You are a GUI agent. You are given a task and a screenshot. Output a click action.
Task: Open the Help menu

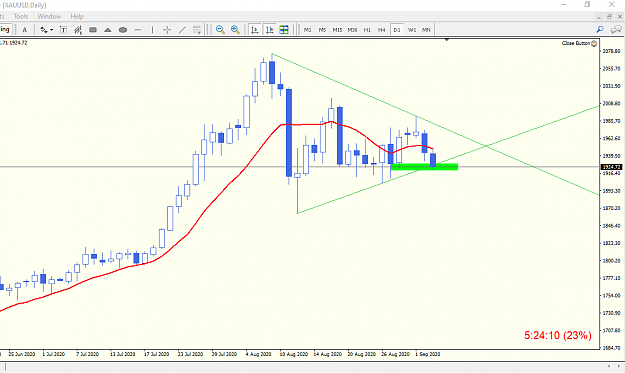tap(77, 16)
